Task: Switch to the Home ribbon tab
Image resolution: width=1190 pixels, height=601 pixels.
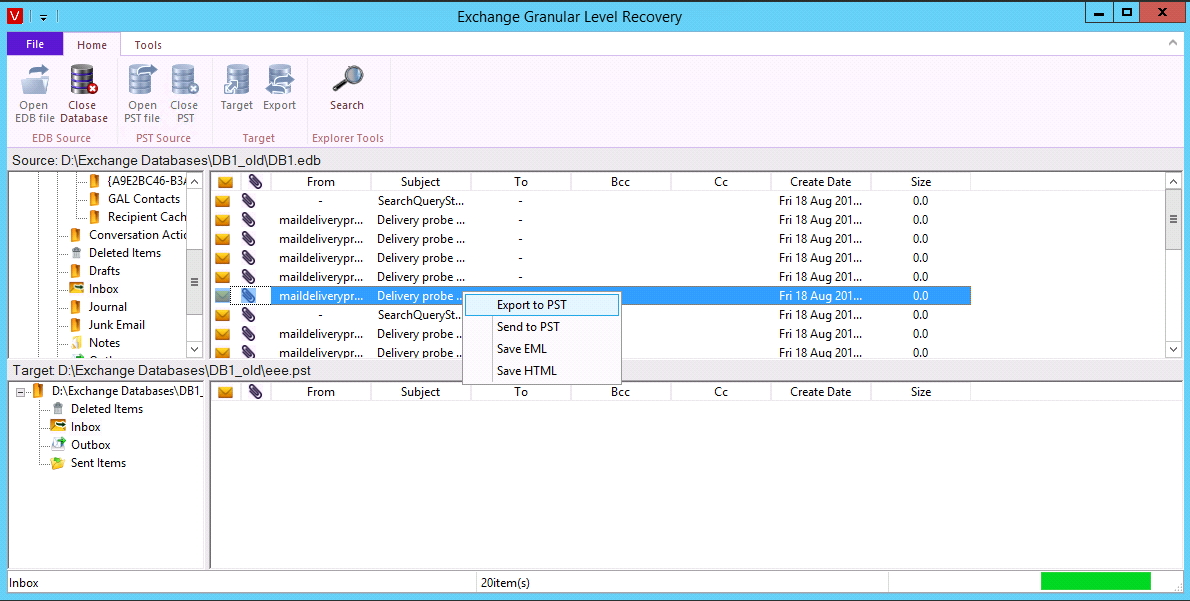Action: [92, 45]
